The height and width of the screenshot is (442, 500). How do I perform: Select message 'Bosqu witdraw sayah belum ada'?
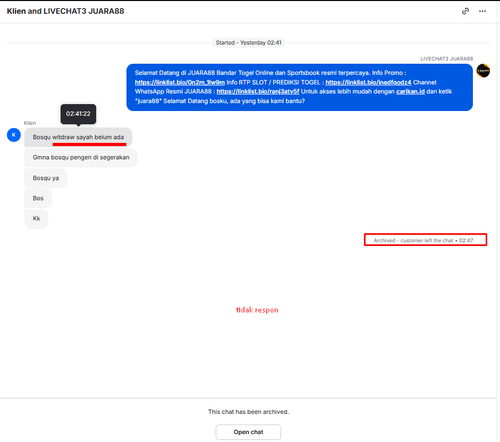tap(78, 137)
